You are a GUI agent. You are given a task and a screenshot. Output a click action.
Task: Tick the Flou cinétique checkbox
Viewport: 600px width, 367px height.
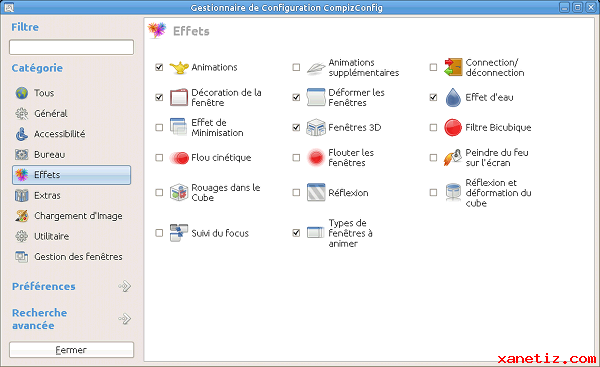(x=159, y=158)
